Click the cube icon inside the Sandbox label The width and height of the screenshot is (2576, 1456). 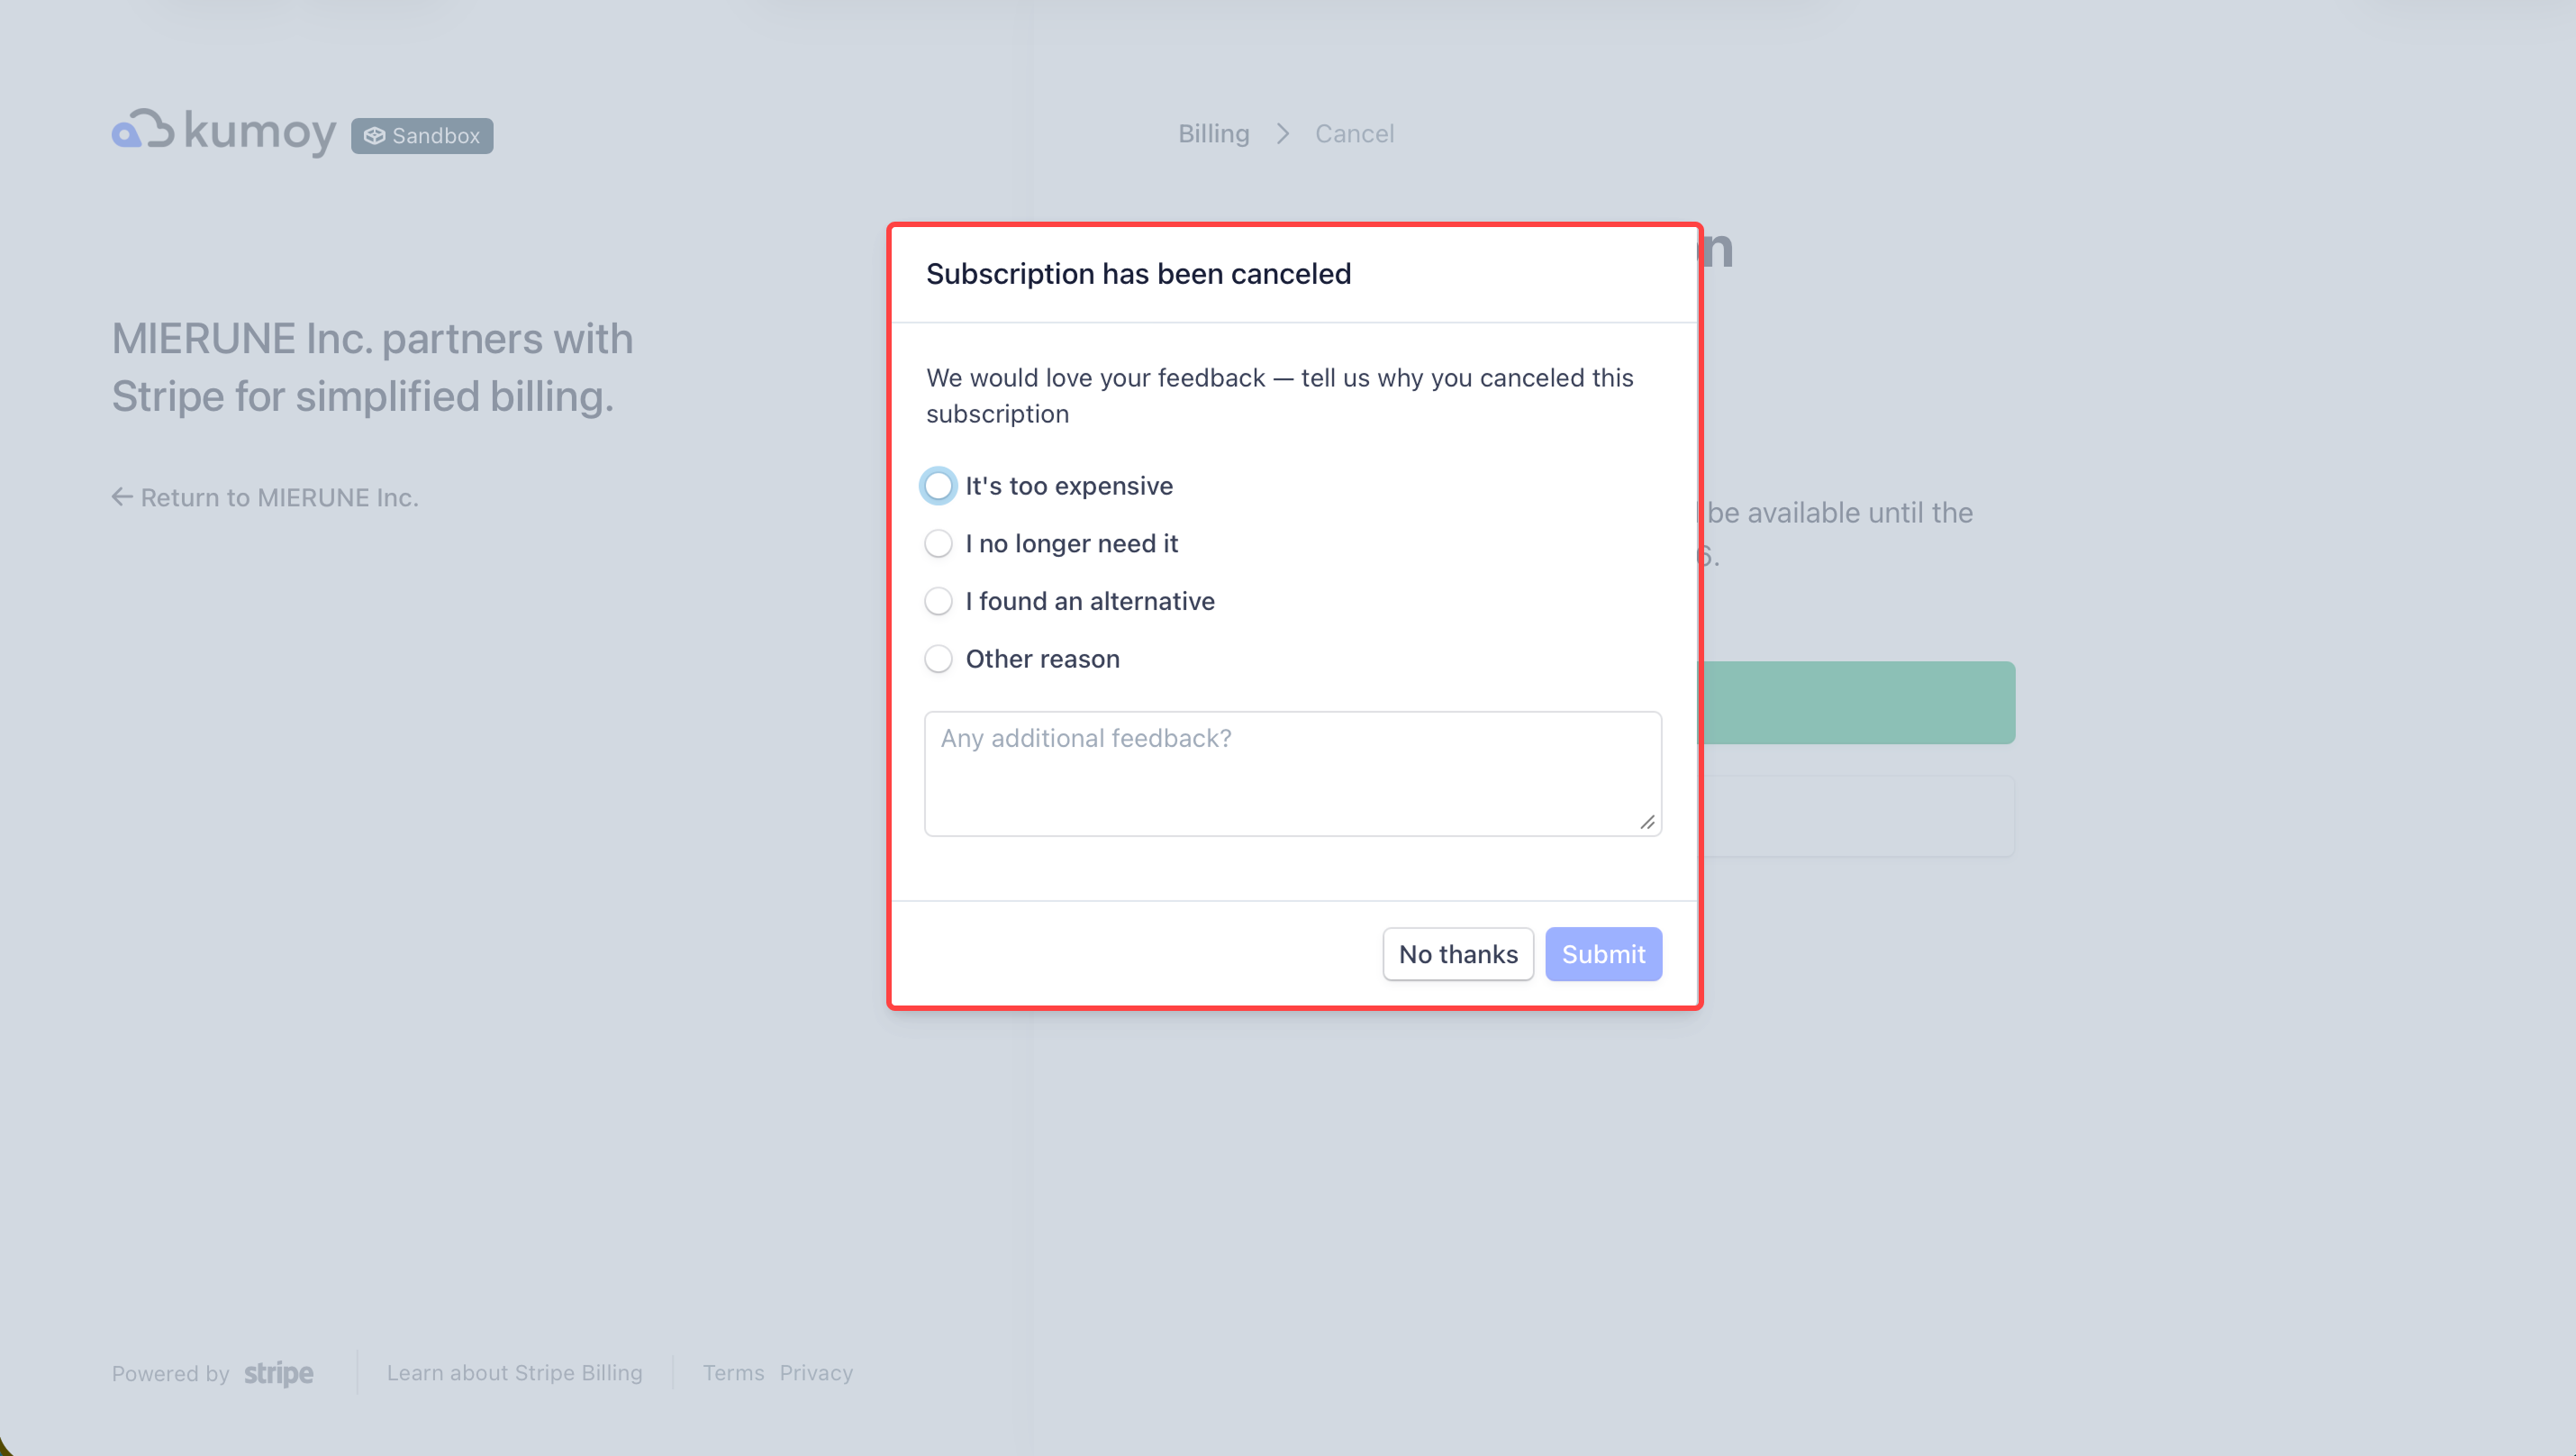pyautogui.click(x=375, y=135)
